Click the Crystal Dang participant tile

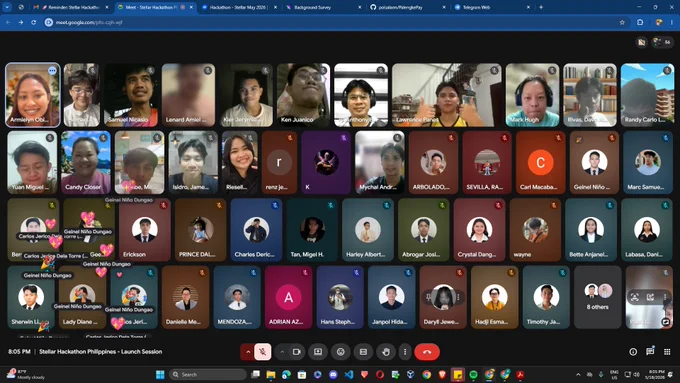[x=479, y=229]
